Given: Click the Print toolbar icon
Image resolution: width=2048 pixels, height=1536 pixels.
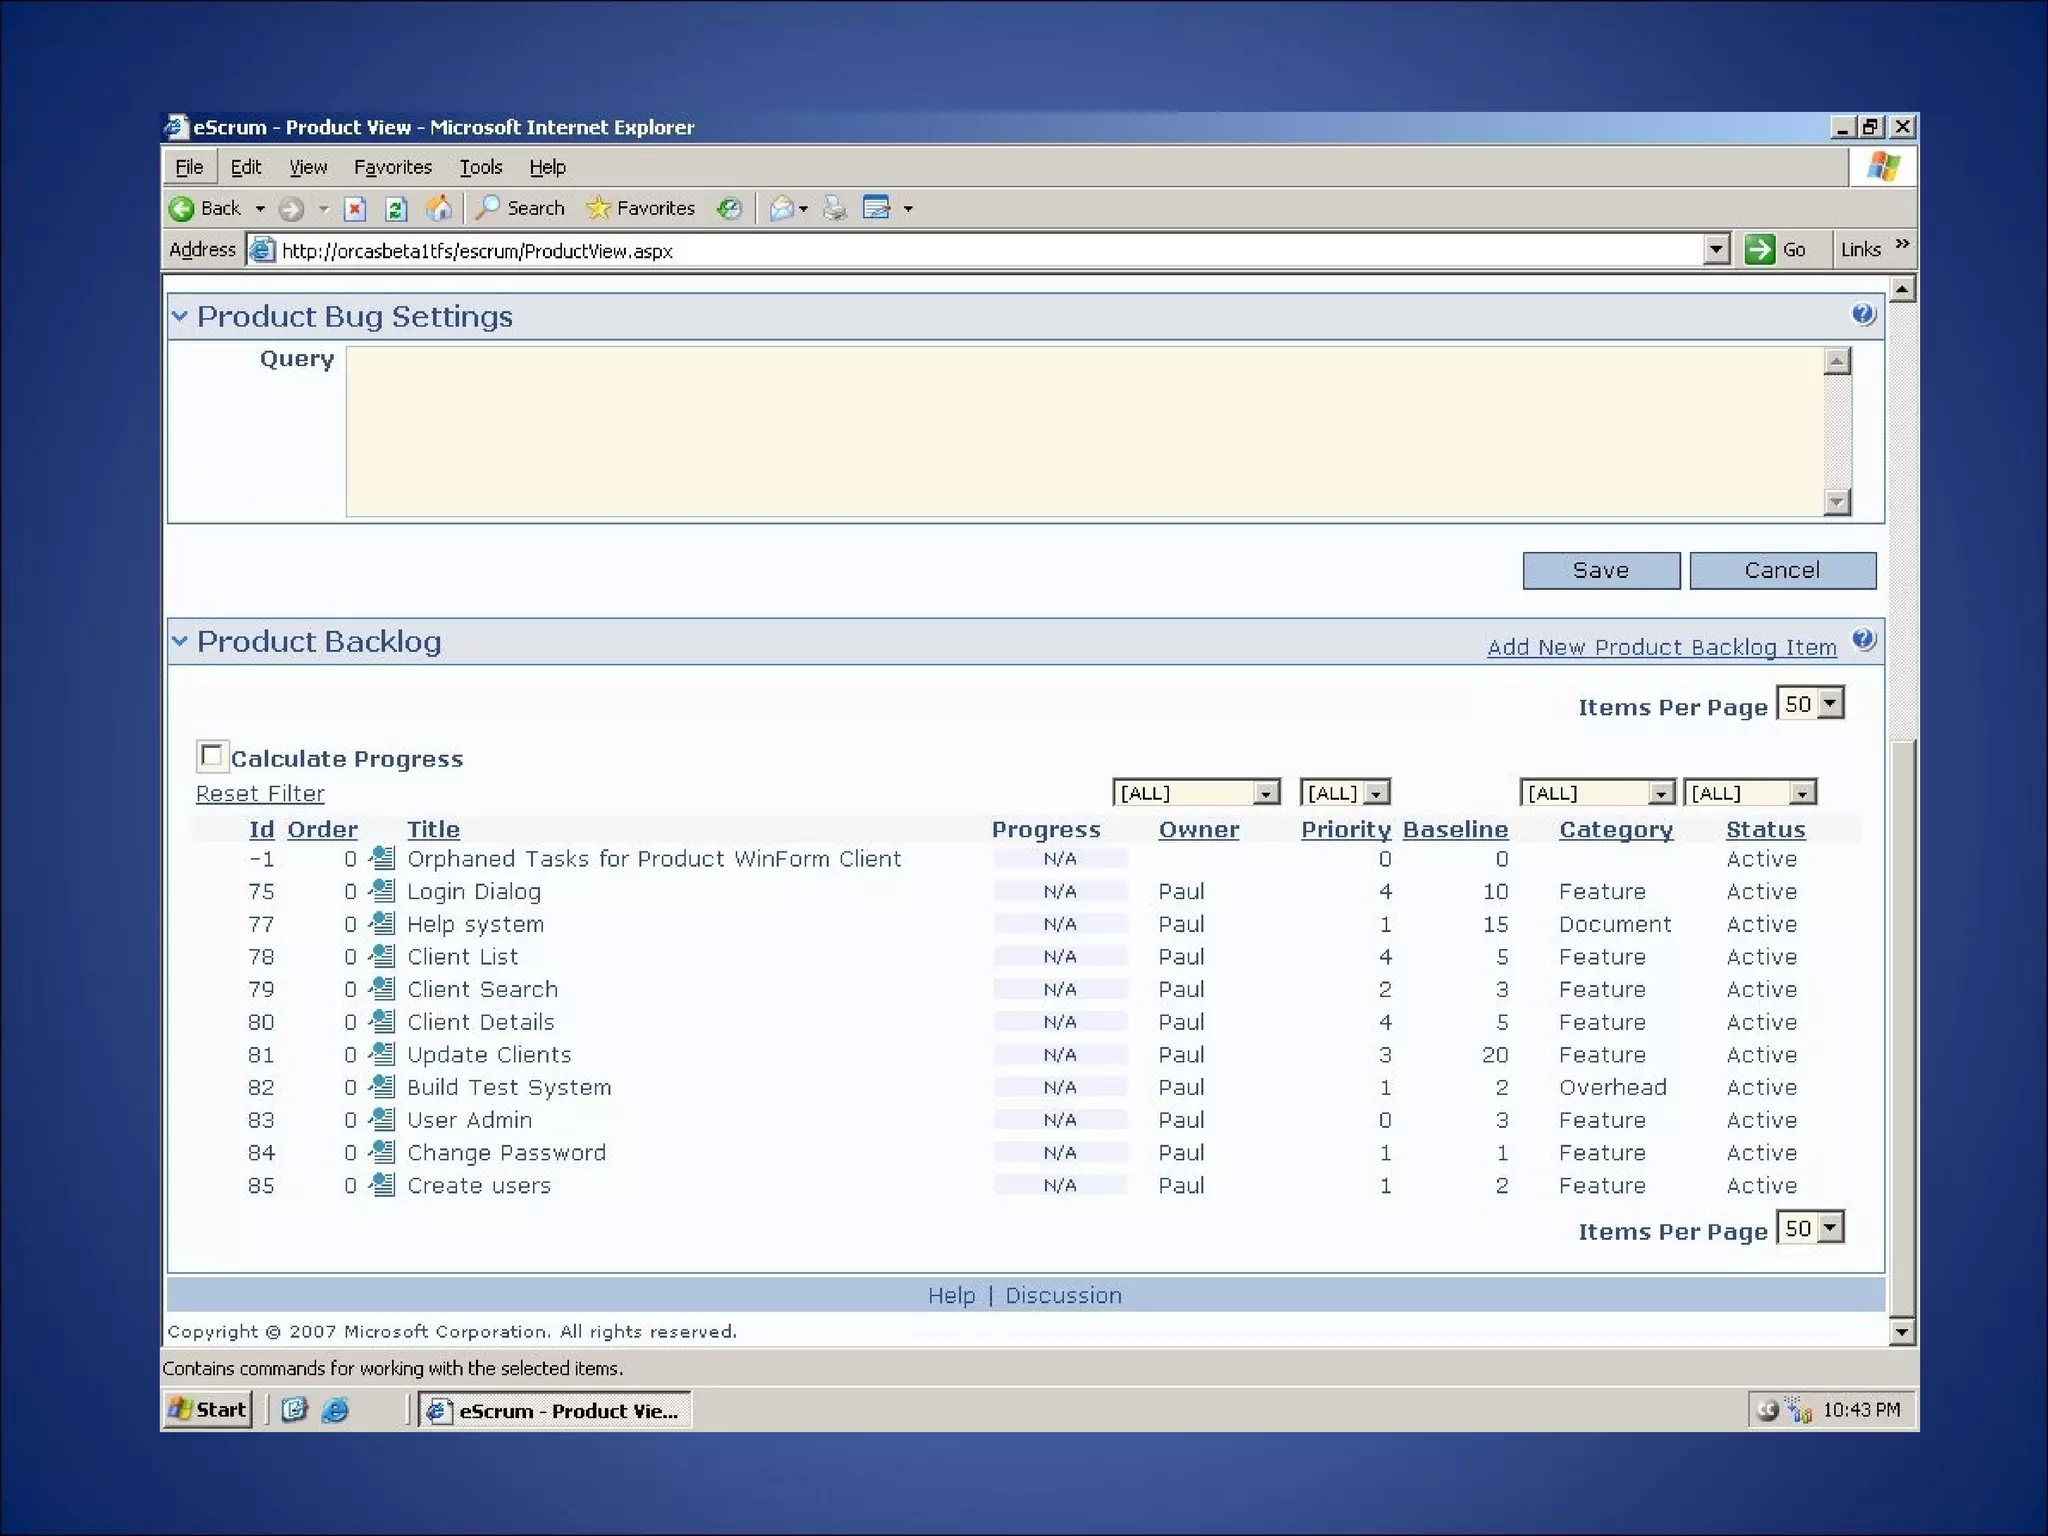Looking at the screenshot, I should tap(834, 208).
